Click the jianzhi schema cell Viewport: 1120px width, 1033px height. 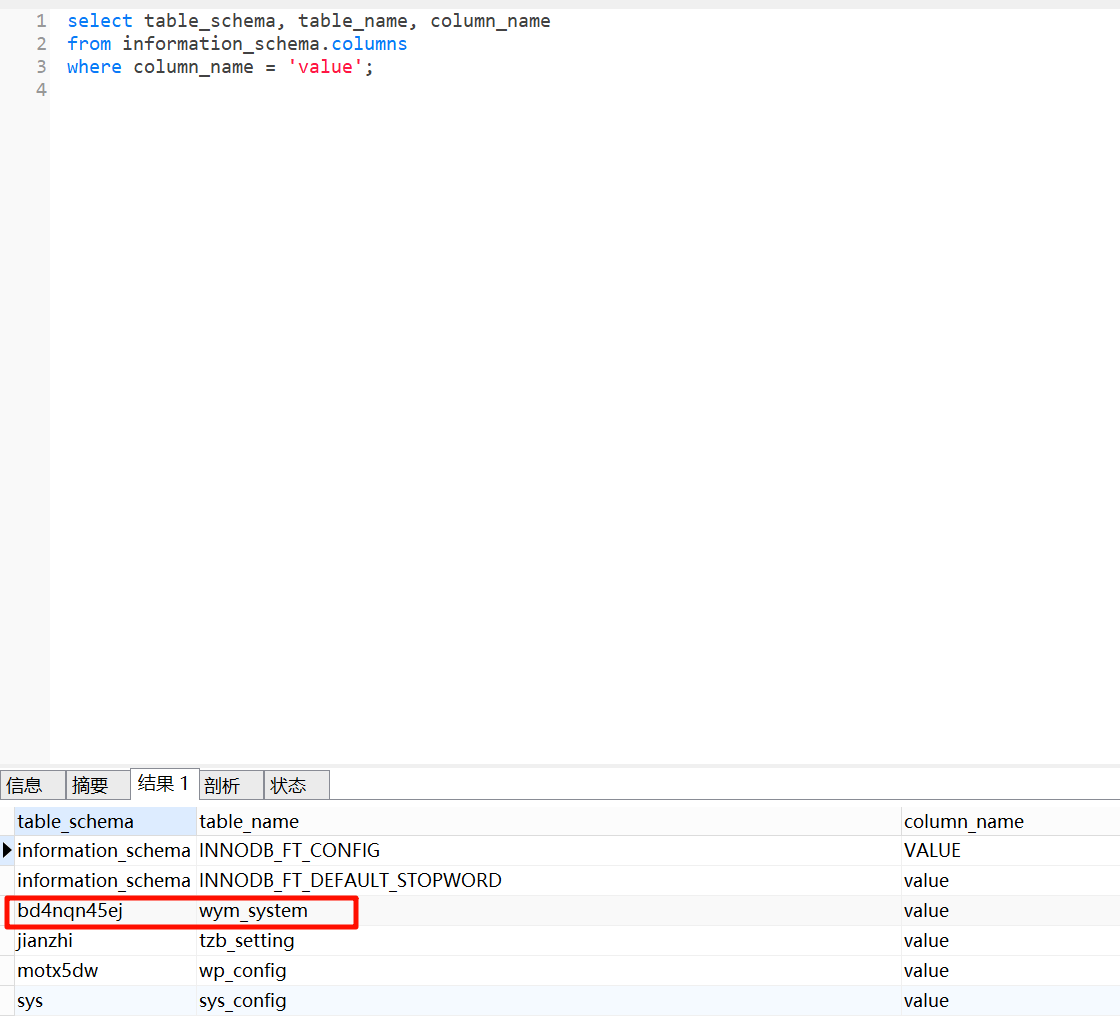(x=45, y=941)
